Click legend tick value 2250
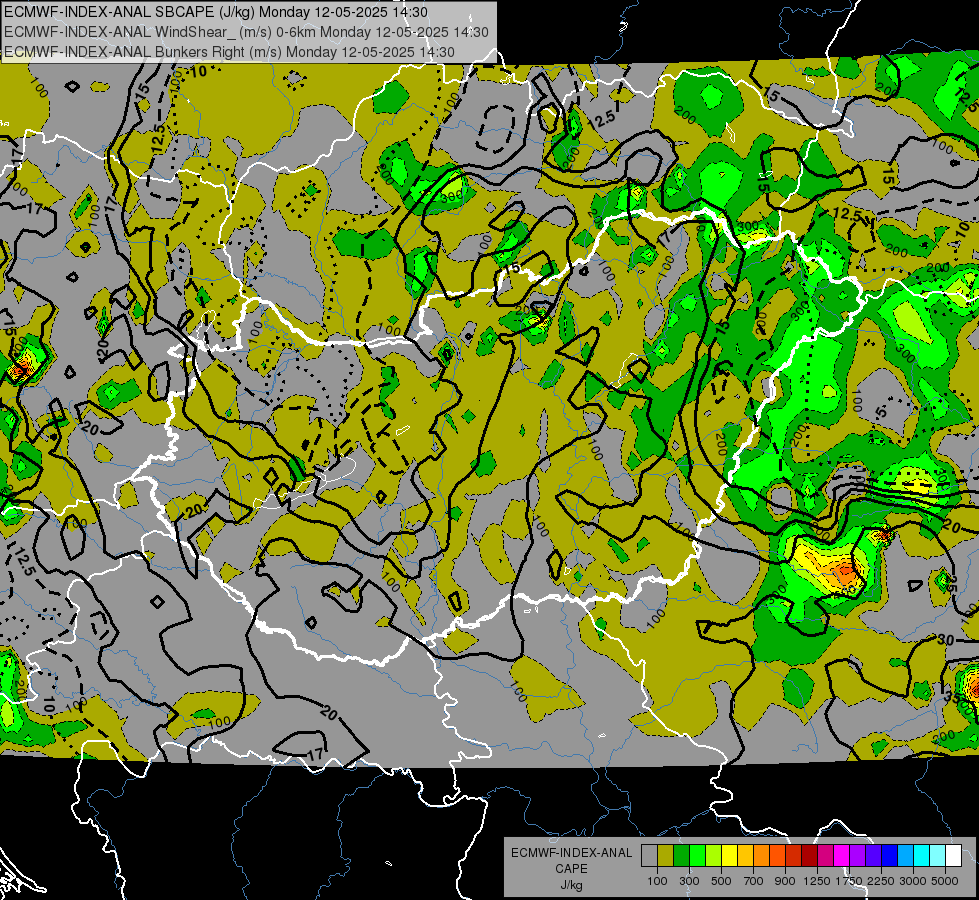 click(x=881, y=881)
